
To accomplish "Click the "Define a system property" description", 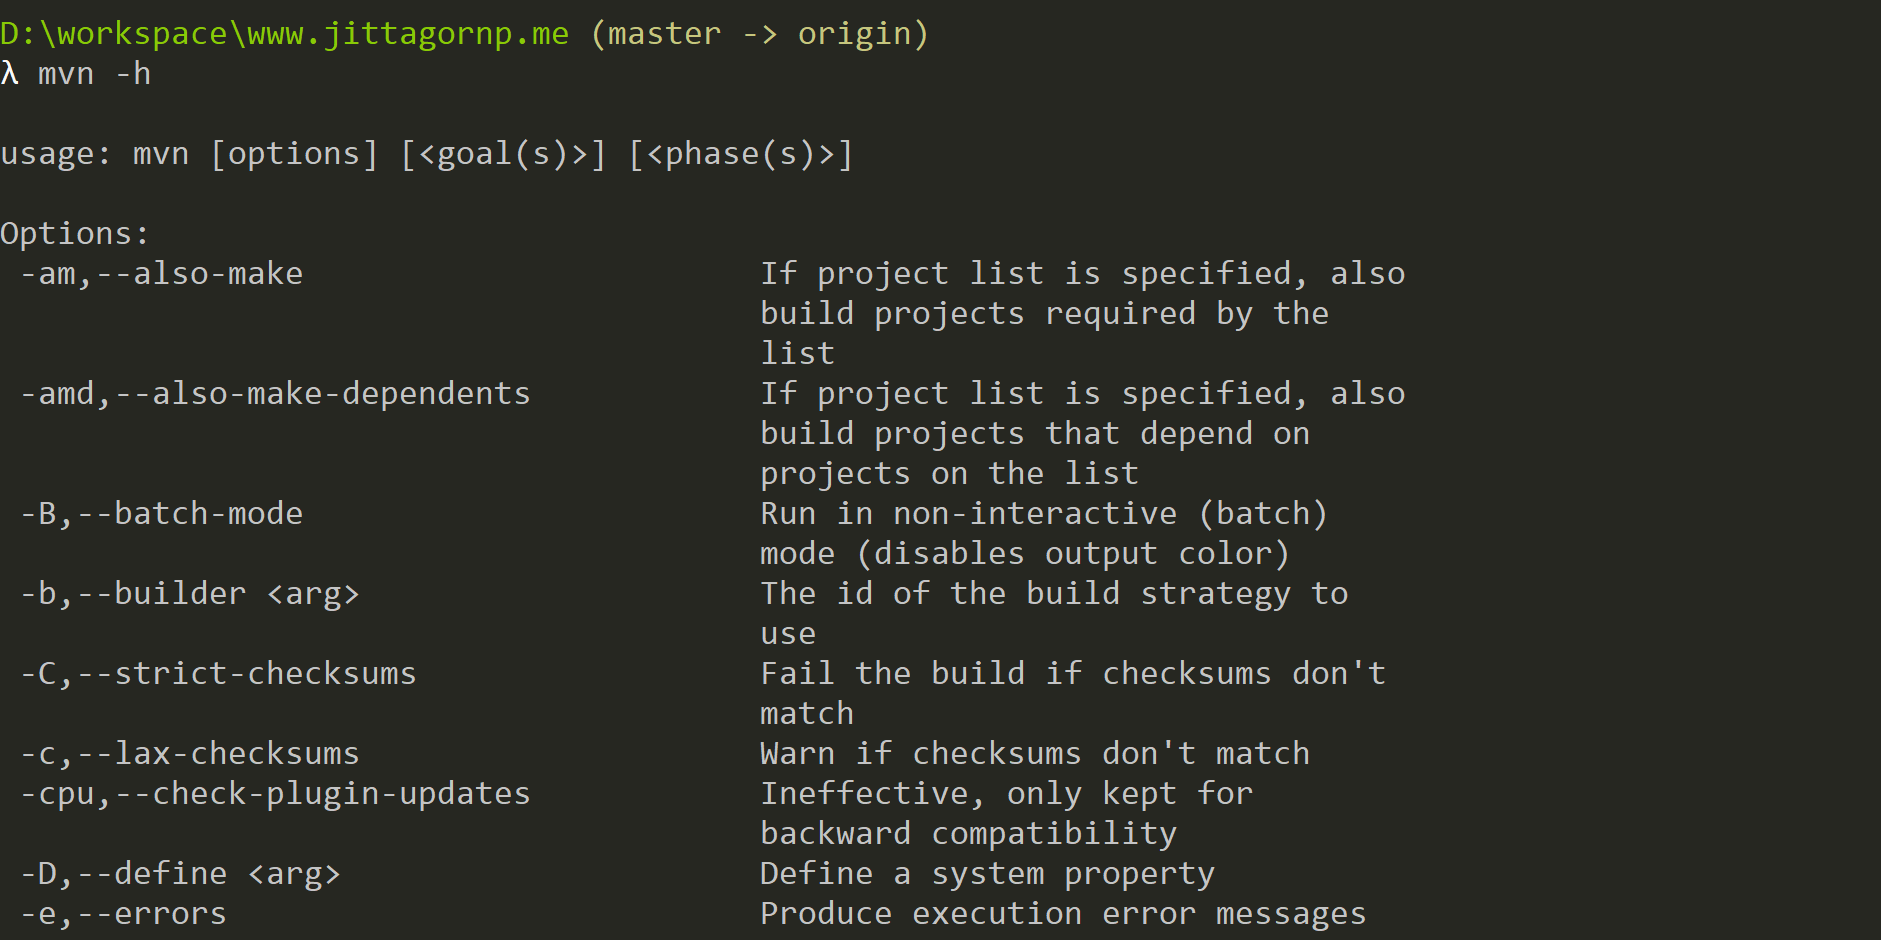I will (987, 874).
